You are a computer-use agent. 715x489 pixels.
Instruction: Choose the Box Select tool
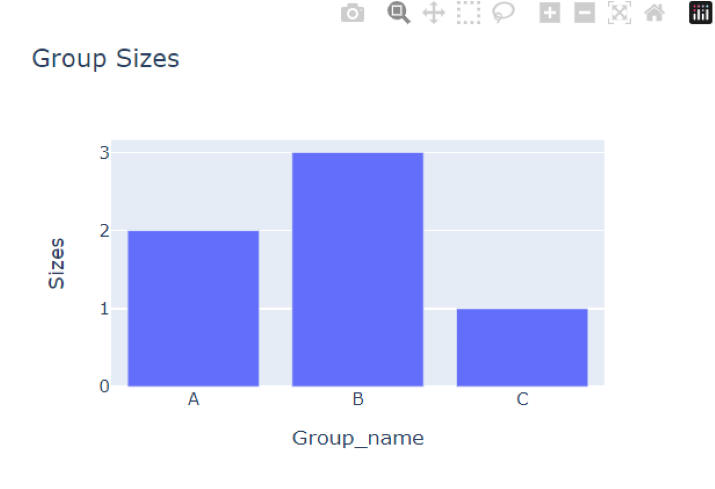pos(468,13)
